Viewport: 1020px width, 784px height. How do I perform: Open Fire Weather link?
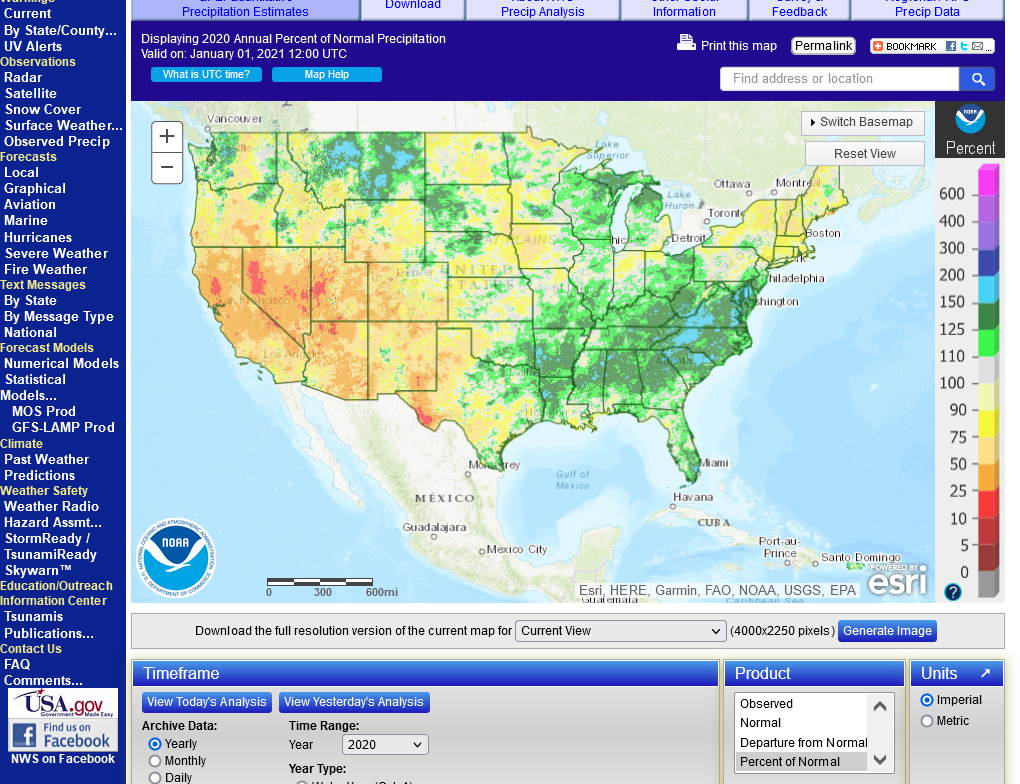[x=46, y=269]
